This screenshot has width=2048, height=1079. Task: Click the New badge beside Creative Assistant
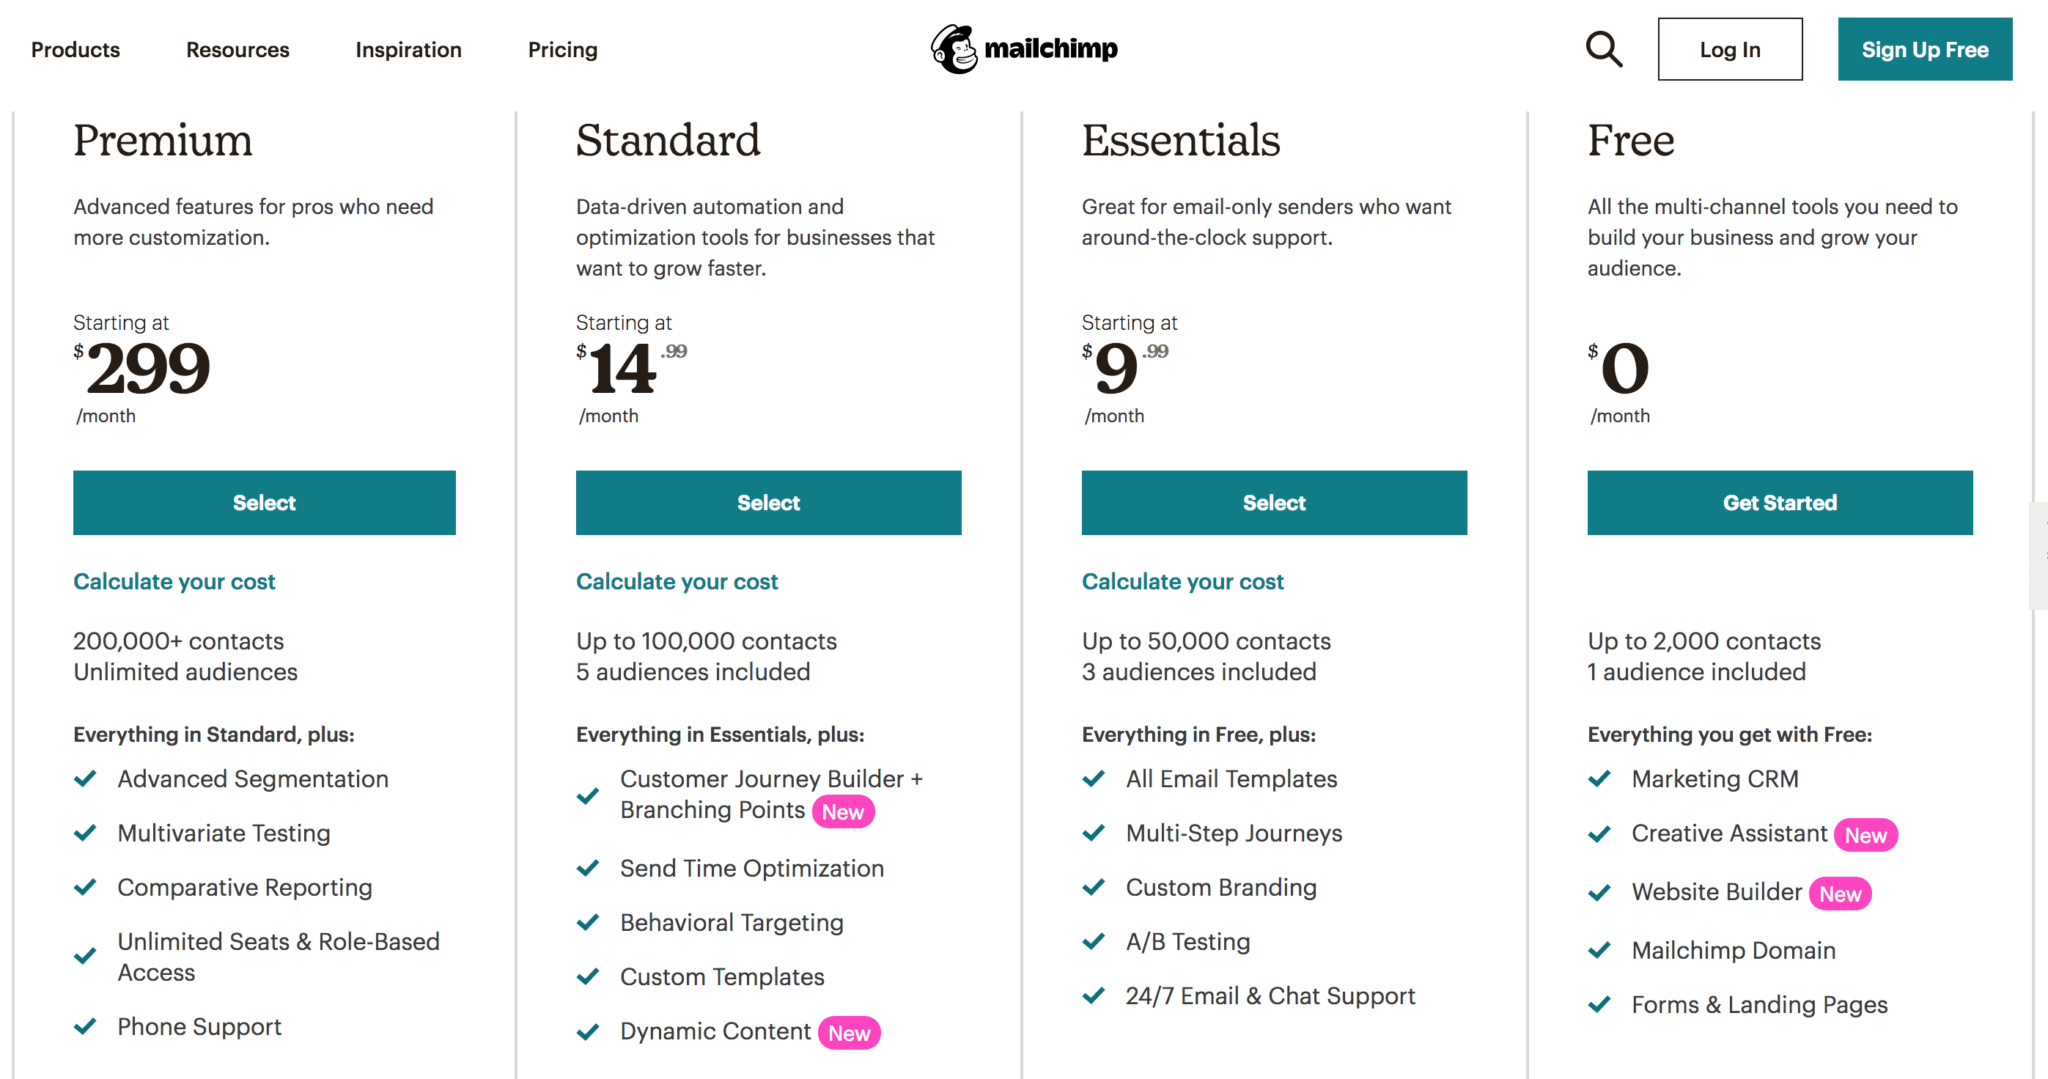point(1866,835)
